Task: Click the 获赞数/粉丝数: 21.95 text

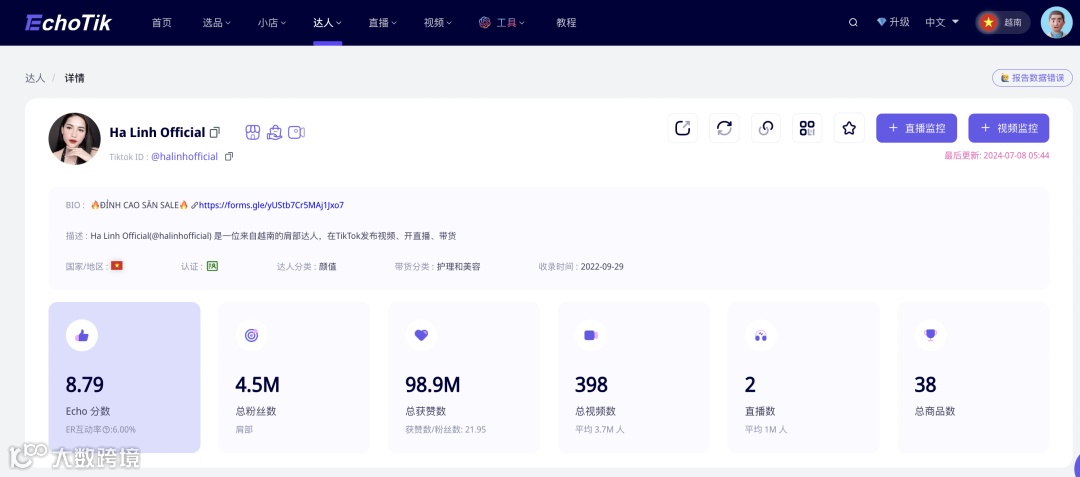Action: (x=446, y=430)
